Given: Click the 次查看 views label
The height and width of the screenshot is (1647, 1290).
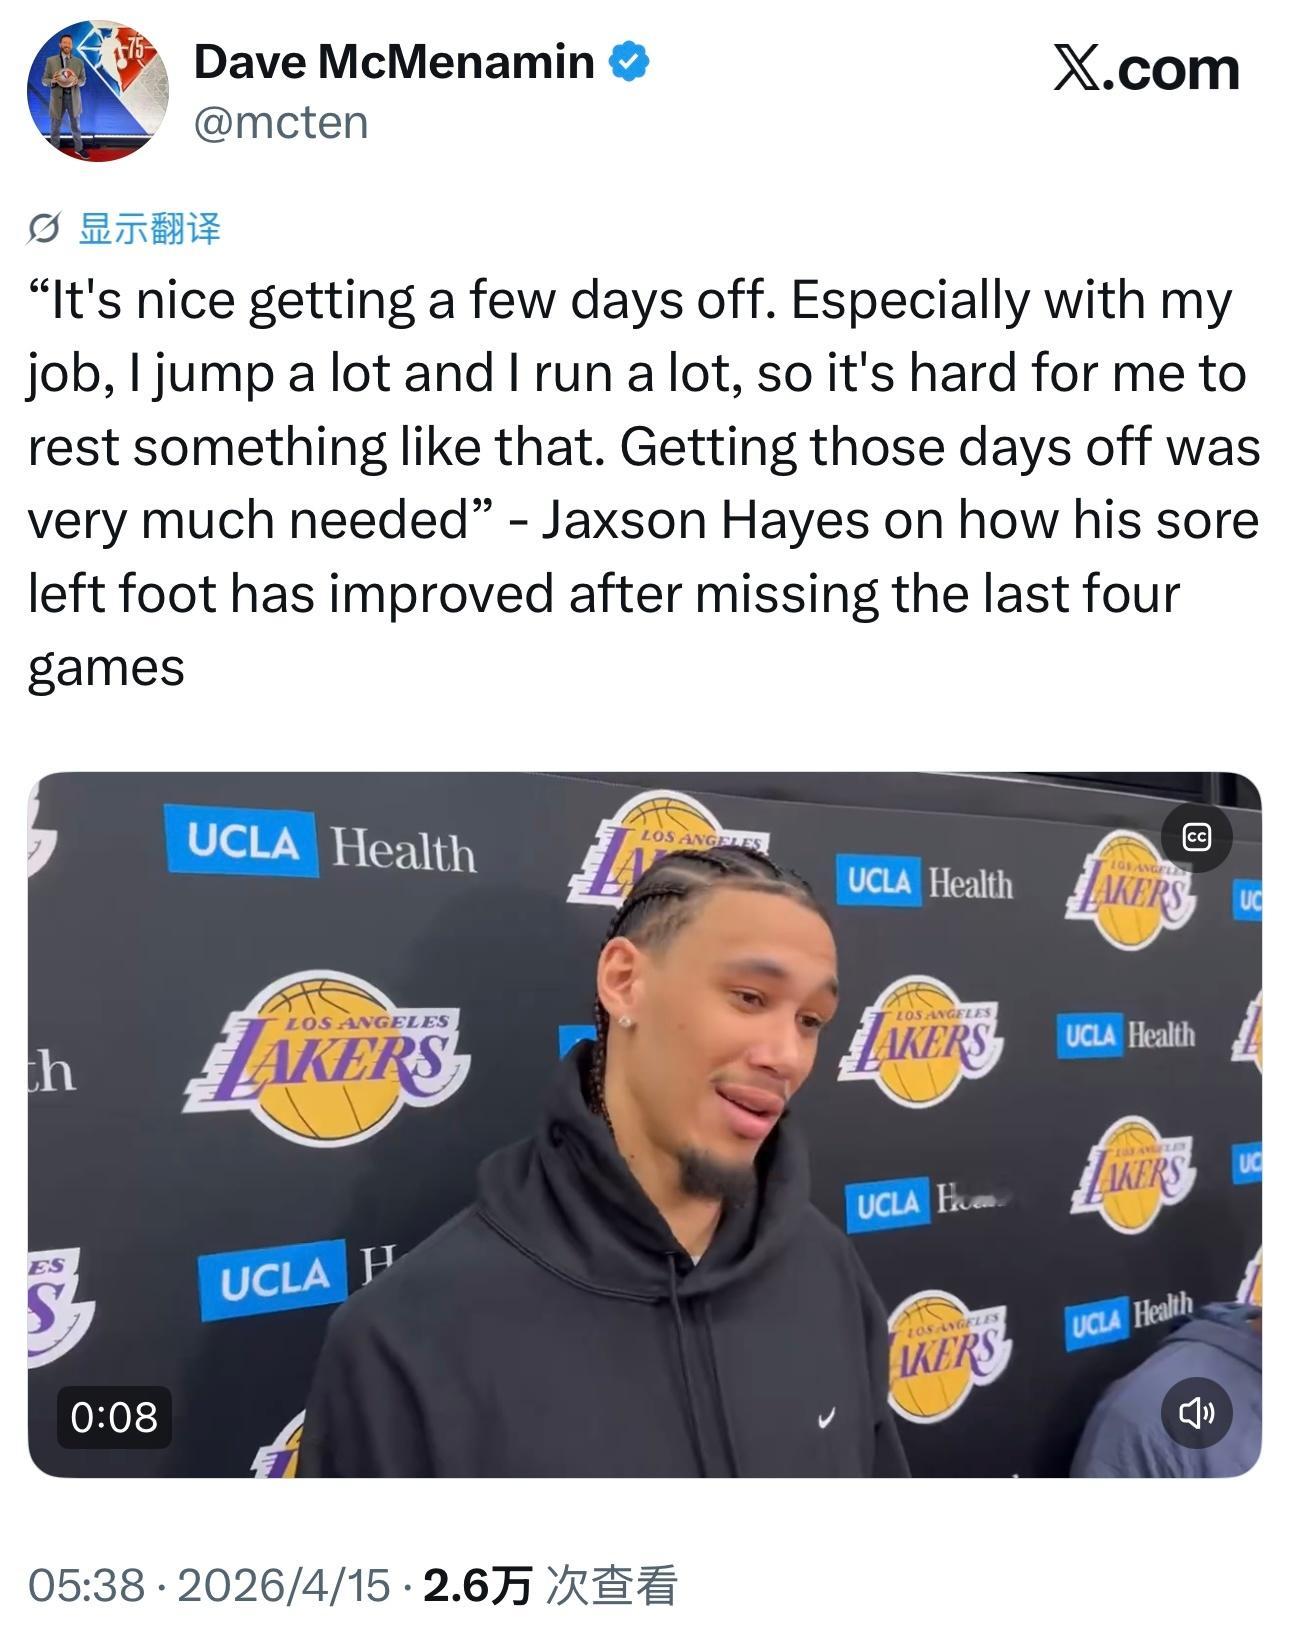Looking at the screenshot, I should click(612, 1585).
